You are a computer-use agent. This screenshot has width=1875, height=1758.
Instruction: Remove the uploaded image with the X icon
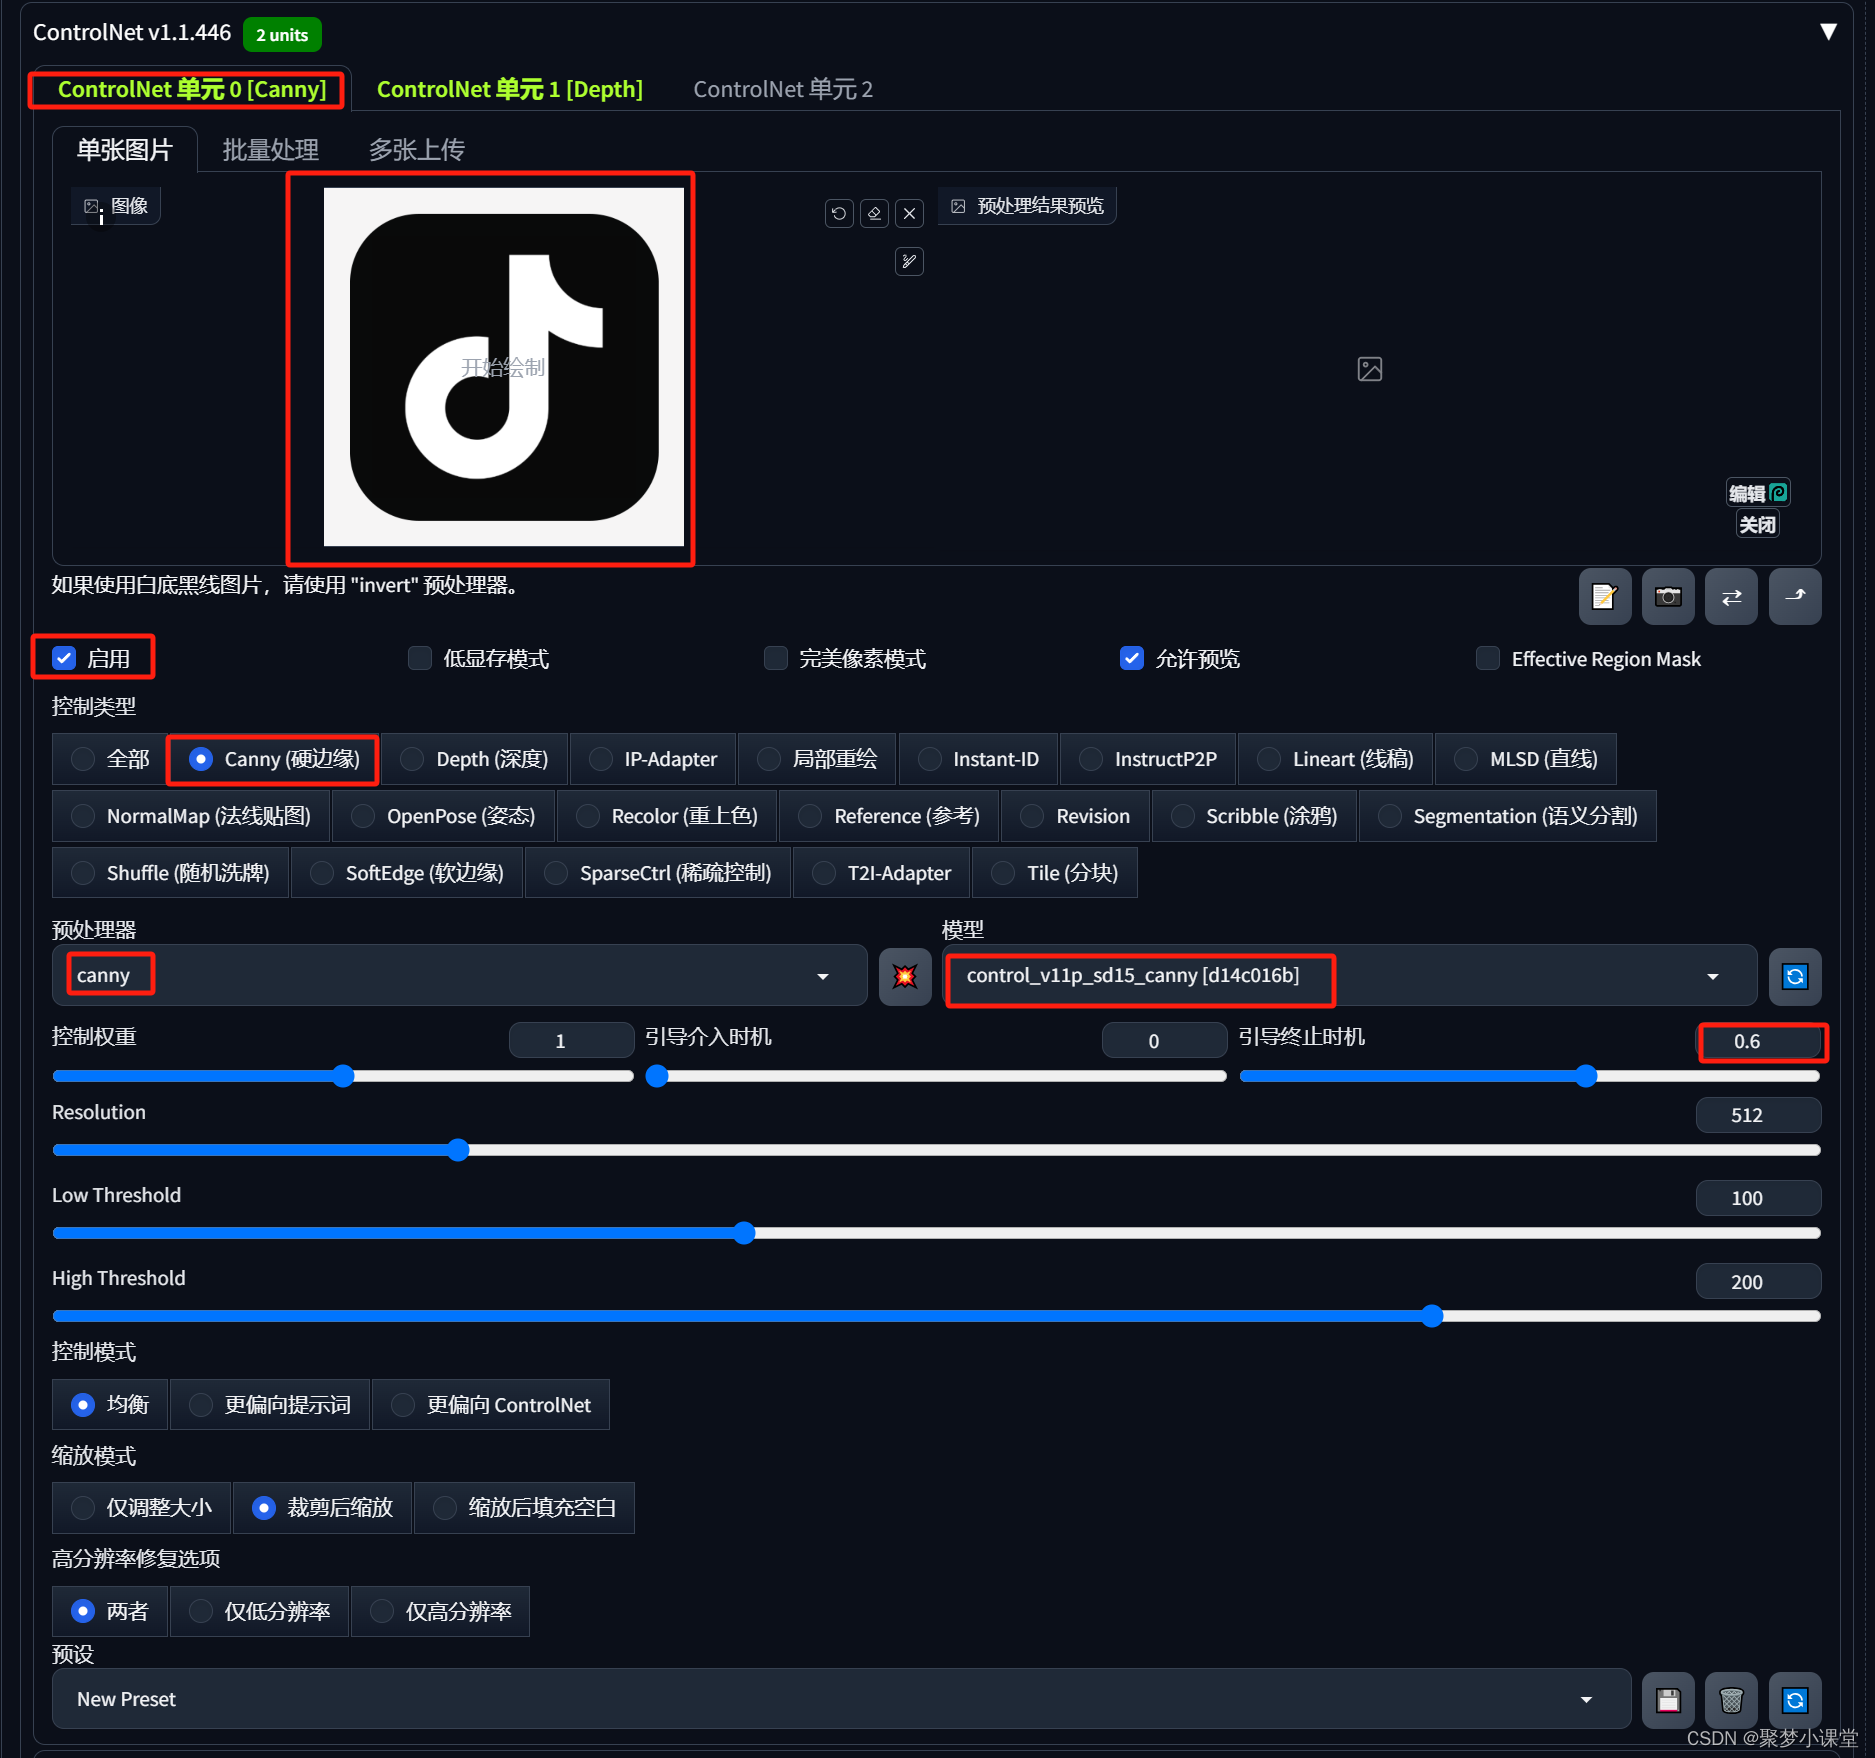[909, 213]
